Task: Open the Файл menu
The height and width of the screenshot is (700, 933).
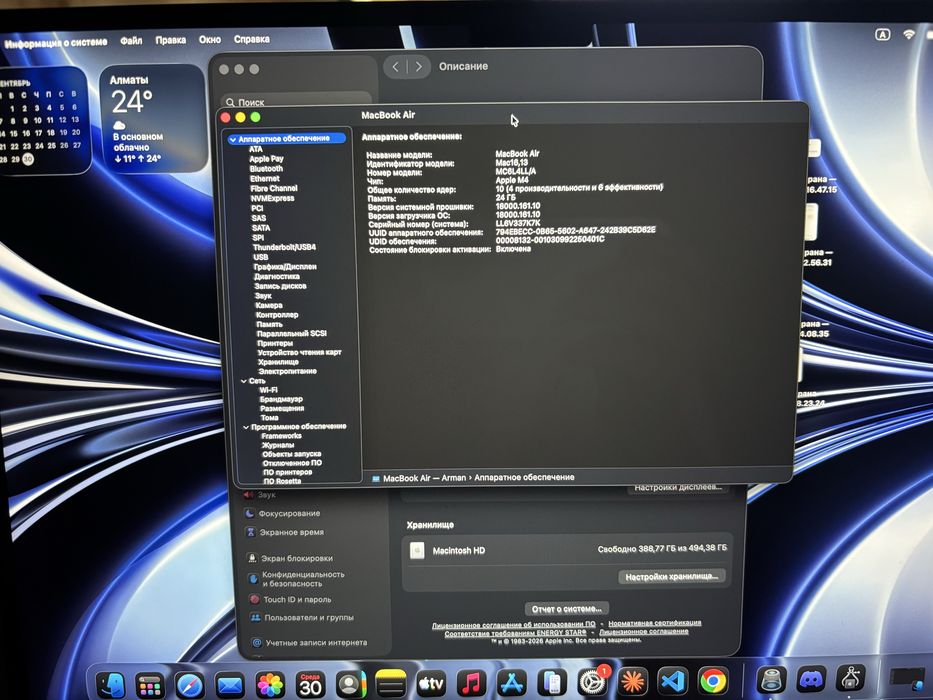Action: pyautogui.click(x=131, y=40)
